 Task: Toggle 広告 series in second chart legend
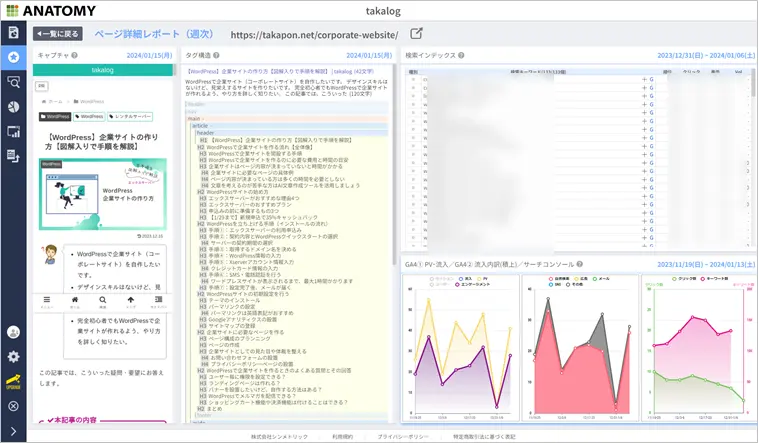coord(581,279)
